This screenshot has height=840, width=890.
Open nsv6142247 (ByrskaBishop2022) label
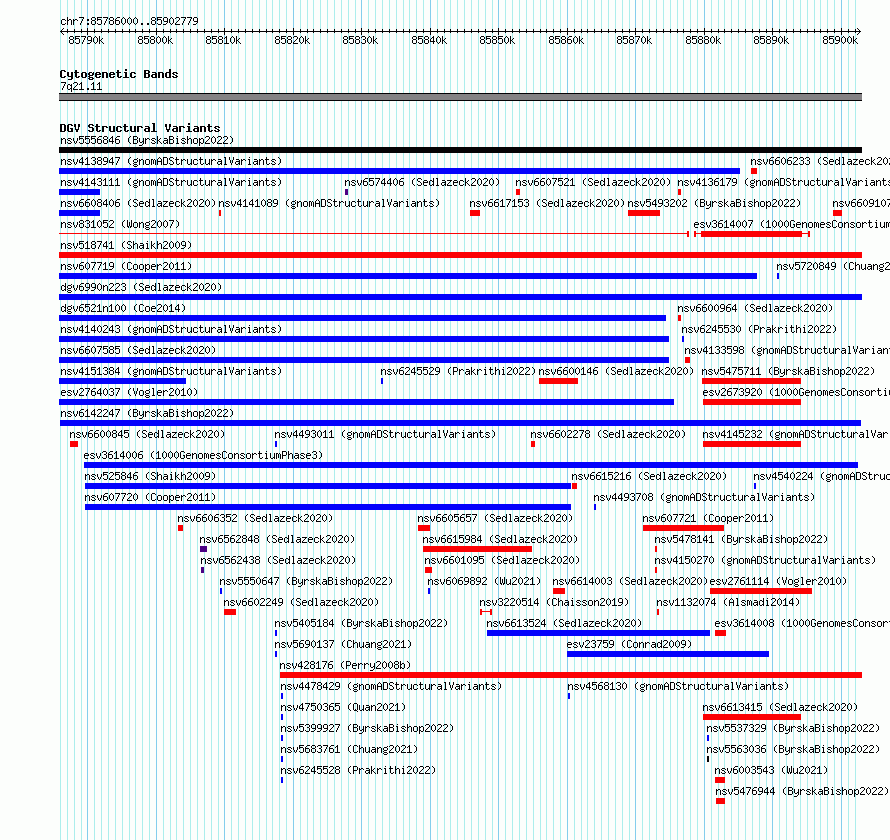(x=147, y=413)
